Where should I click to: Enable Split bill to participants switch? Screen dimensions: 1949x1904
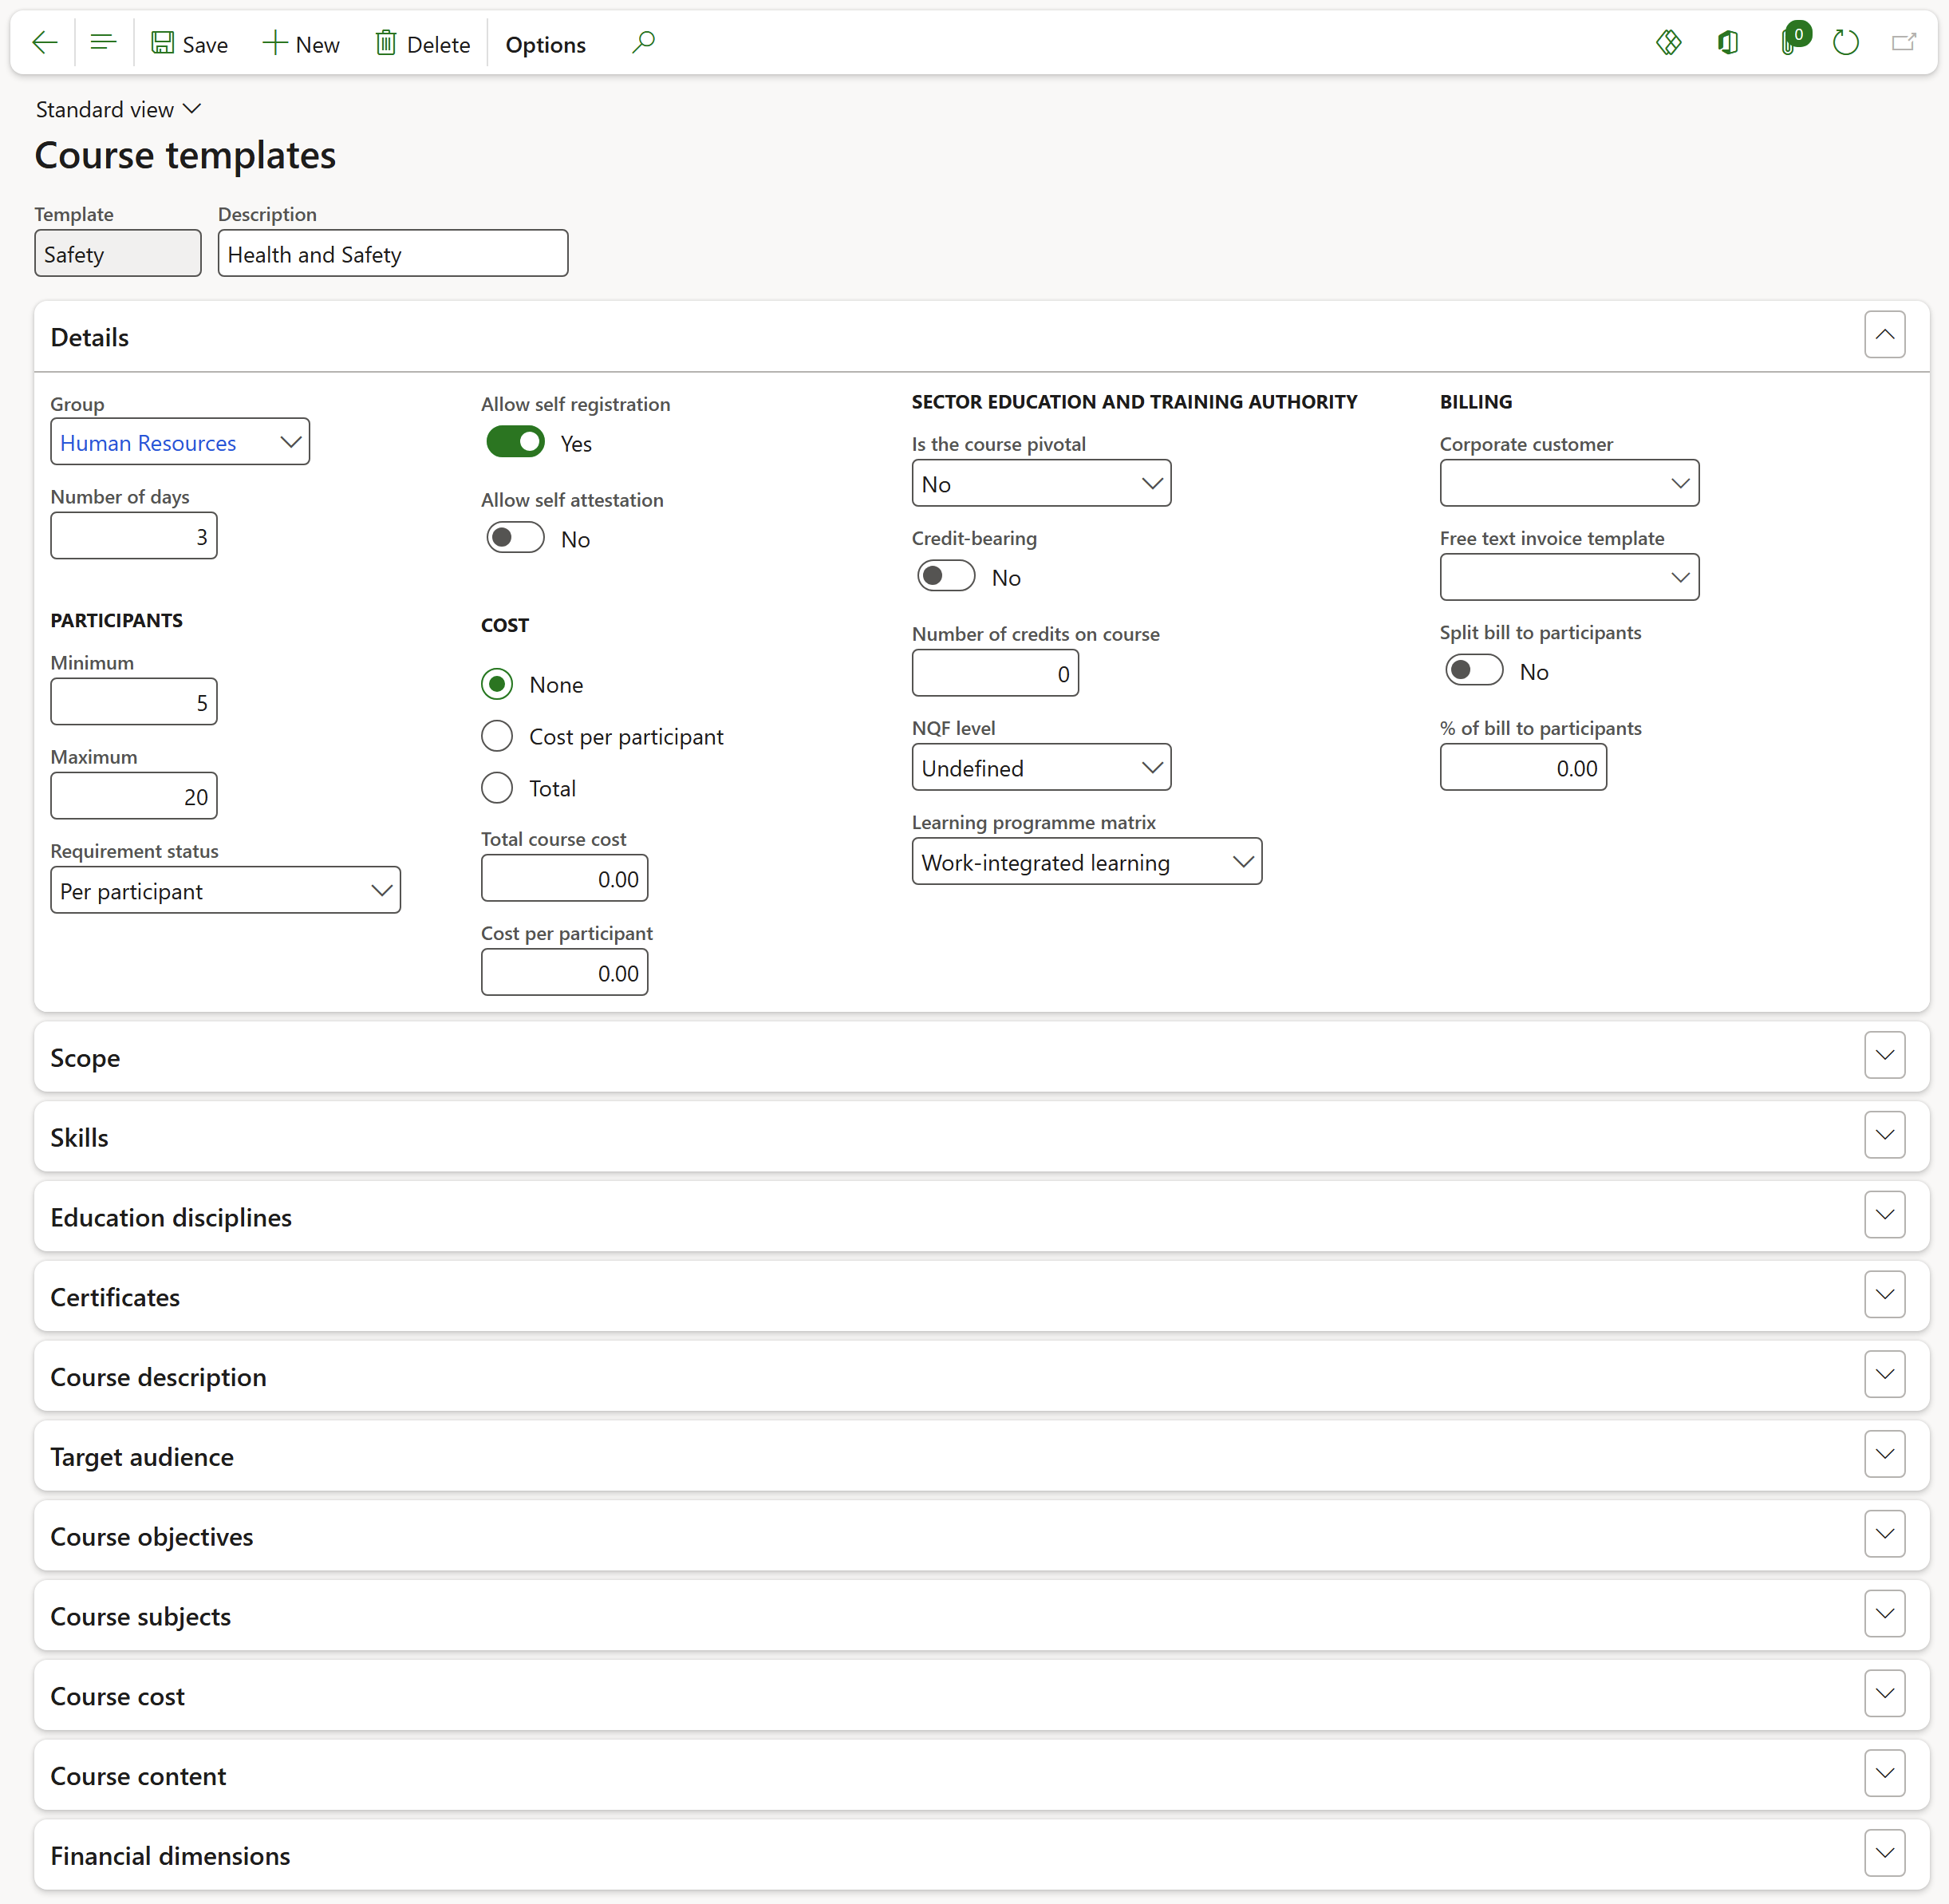click(x=1473, y=670)
